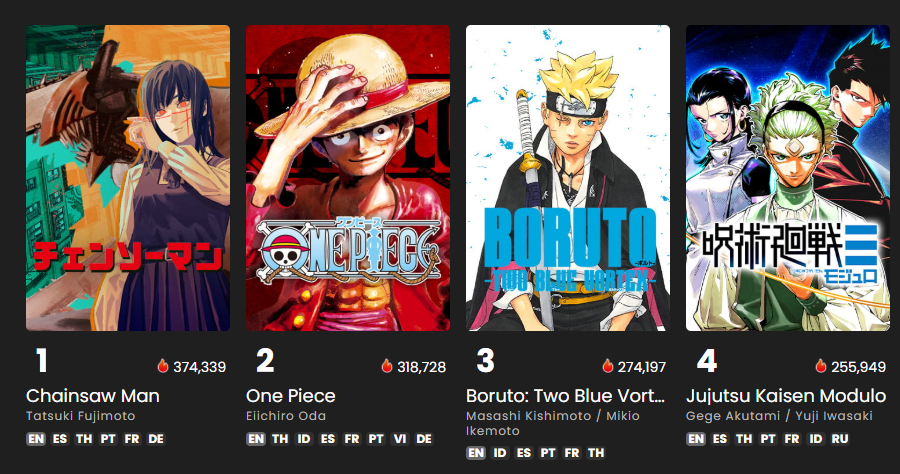Click the flame icon beside 255,949
The width and height of the screenshot is (900, 474).
click(x=821, y=366)
